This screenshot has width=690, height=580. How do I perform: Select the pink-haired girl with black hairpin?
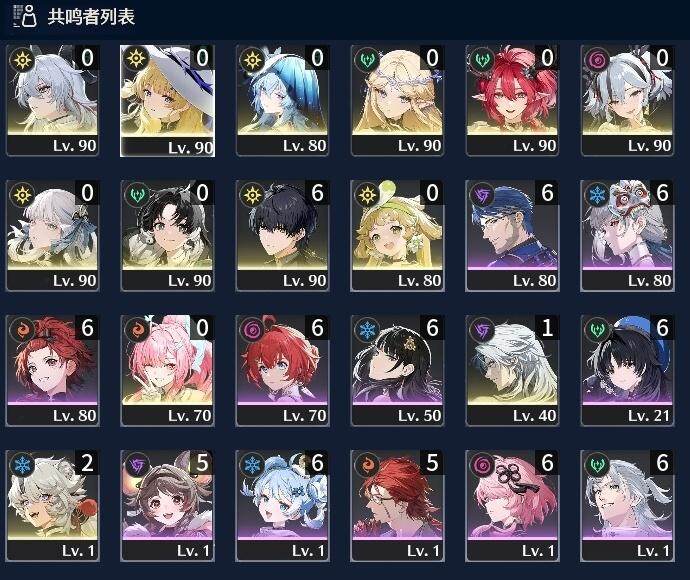[512, 506]
